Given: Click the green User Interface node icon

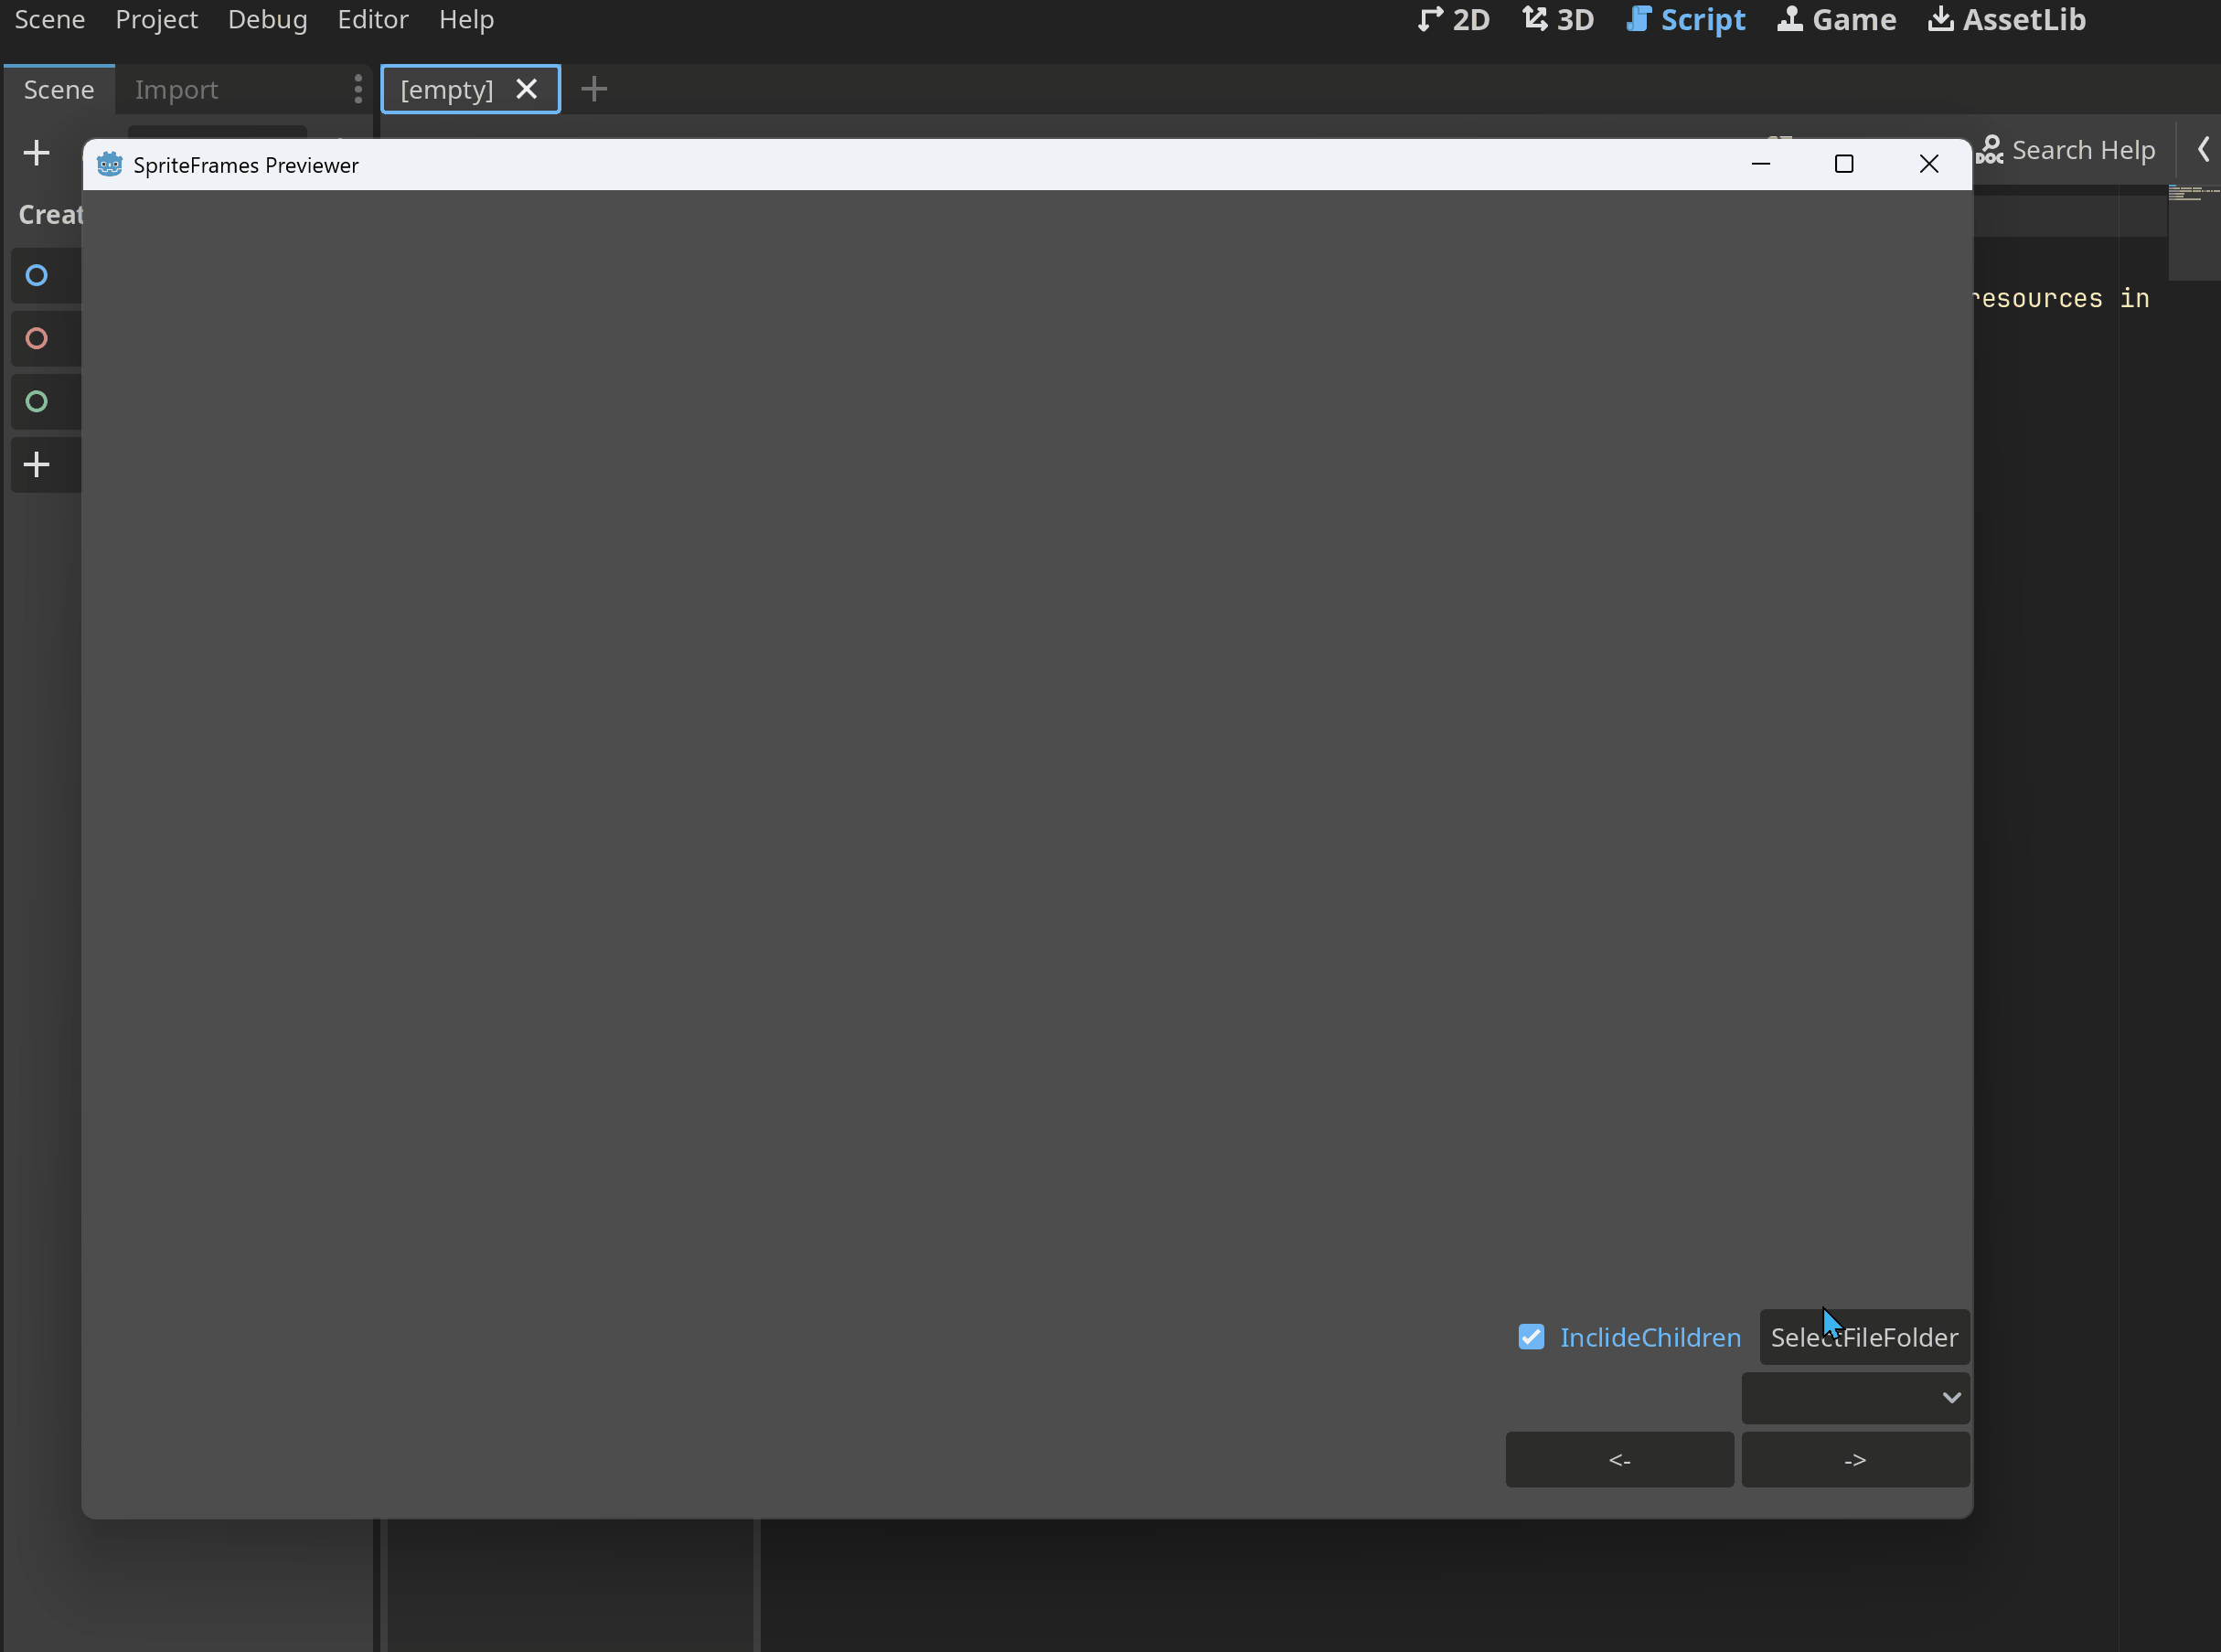Looking at the screenshot, I should [x=37, y=402].
